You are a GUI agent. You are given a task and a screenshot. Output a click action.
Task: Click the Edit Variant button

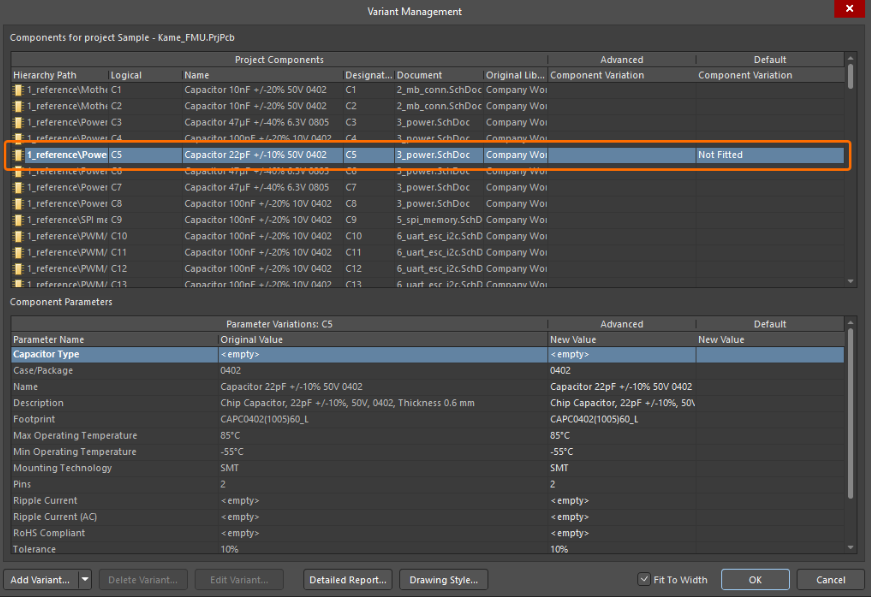tap(239, 580)
